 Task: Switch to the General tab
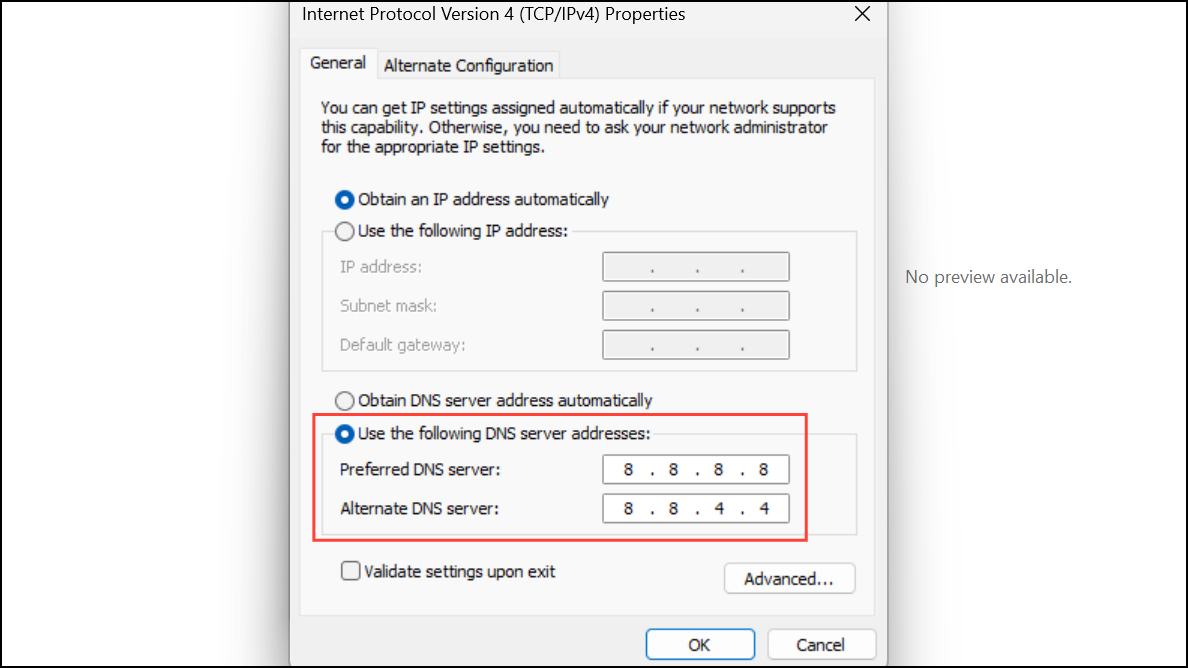click(338, 63)
